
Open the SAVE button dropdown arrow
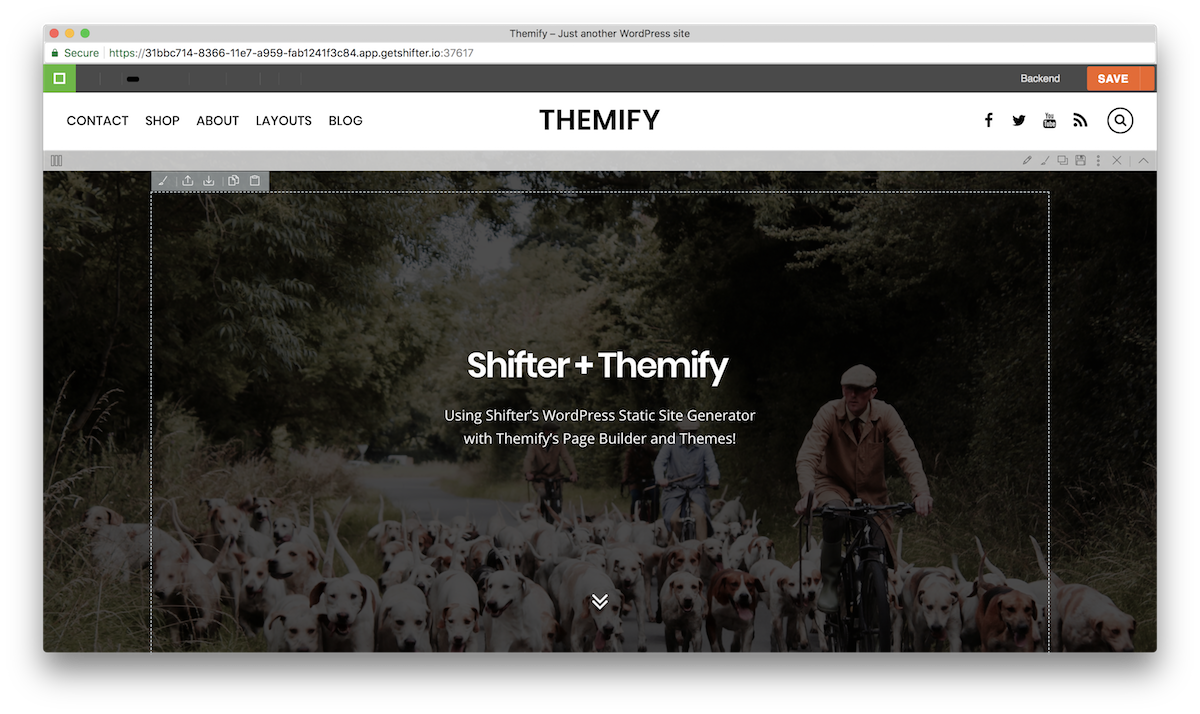[1148, 78]
